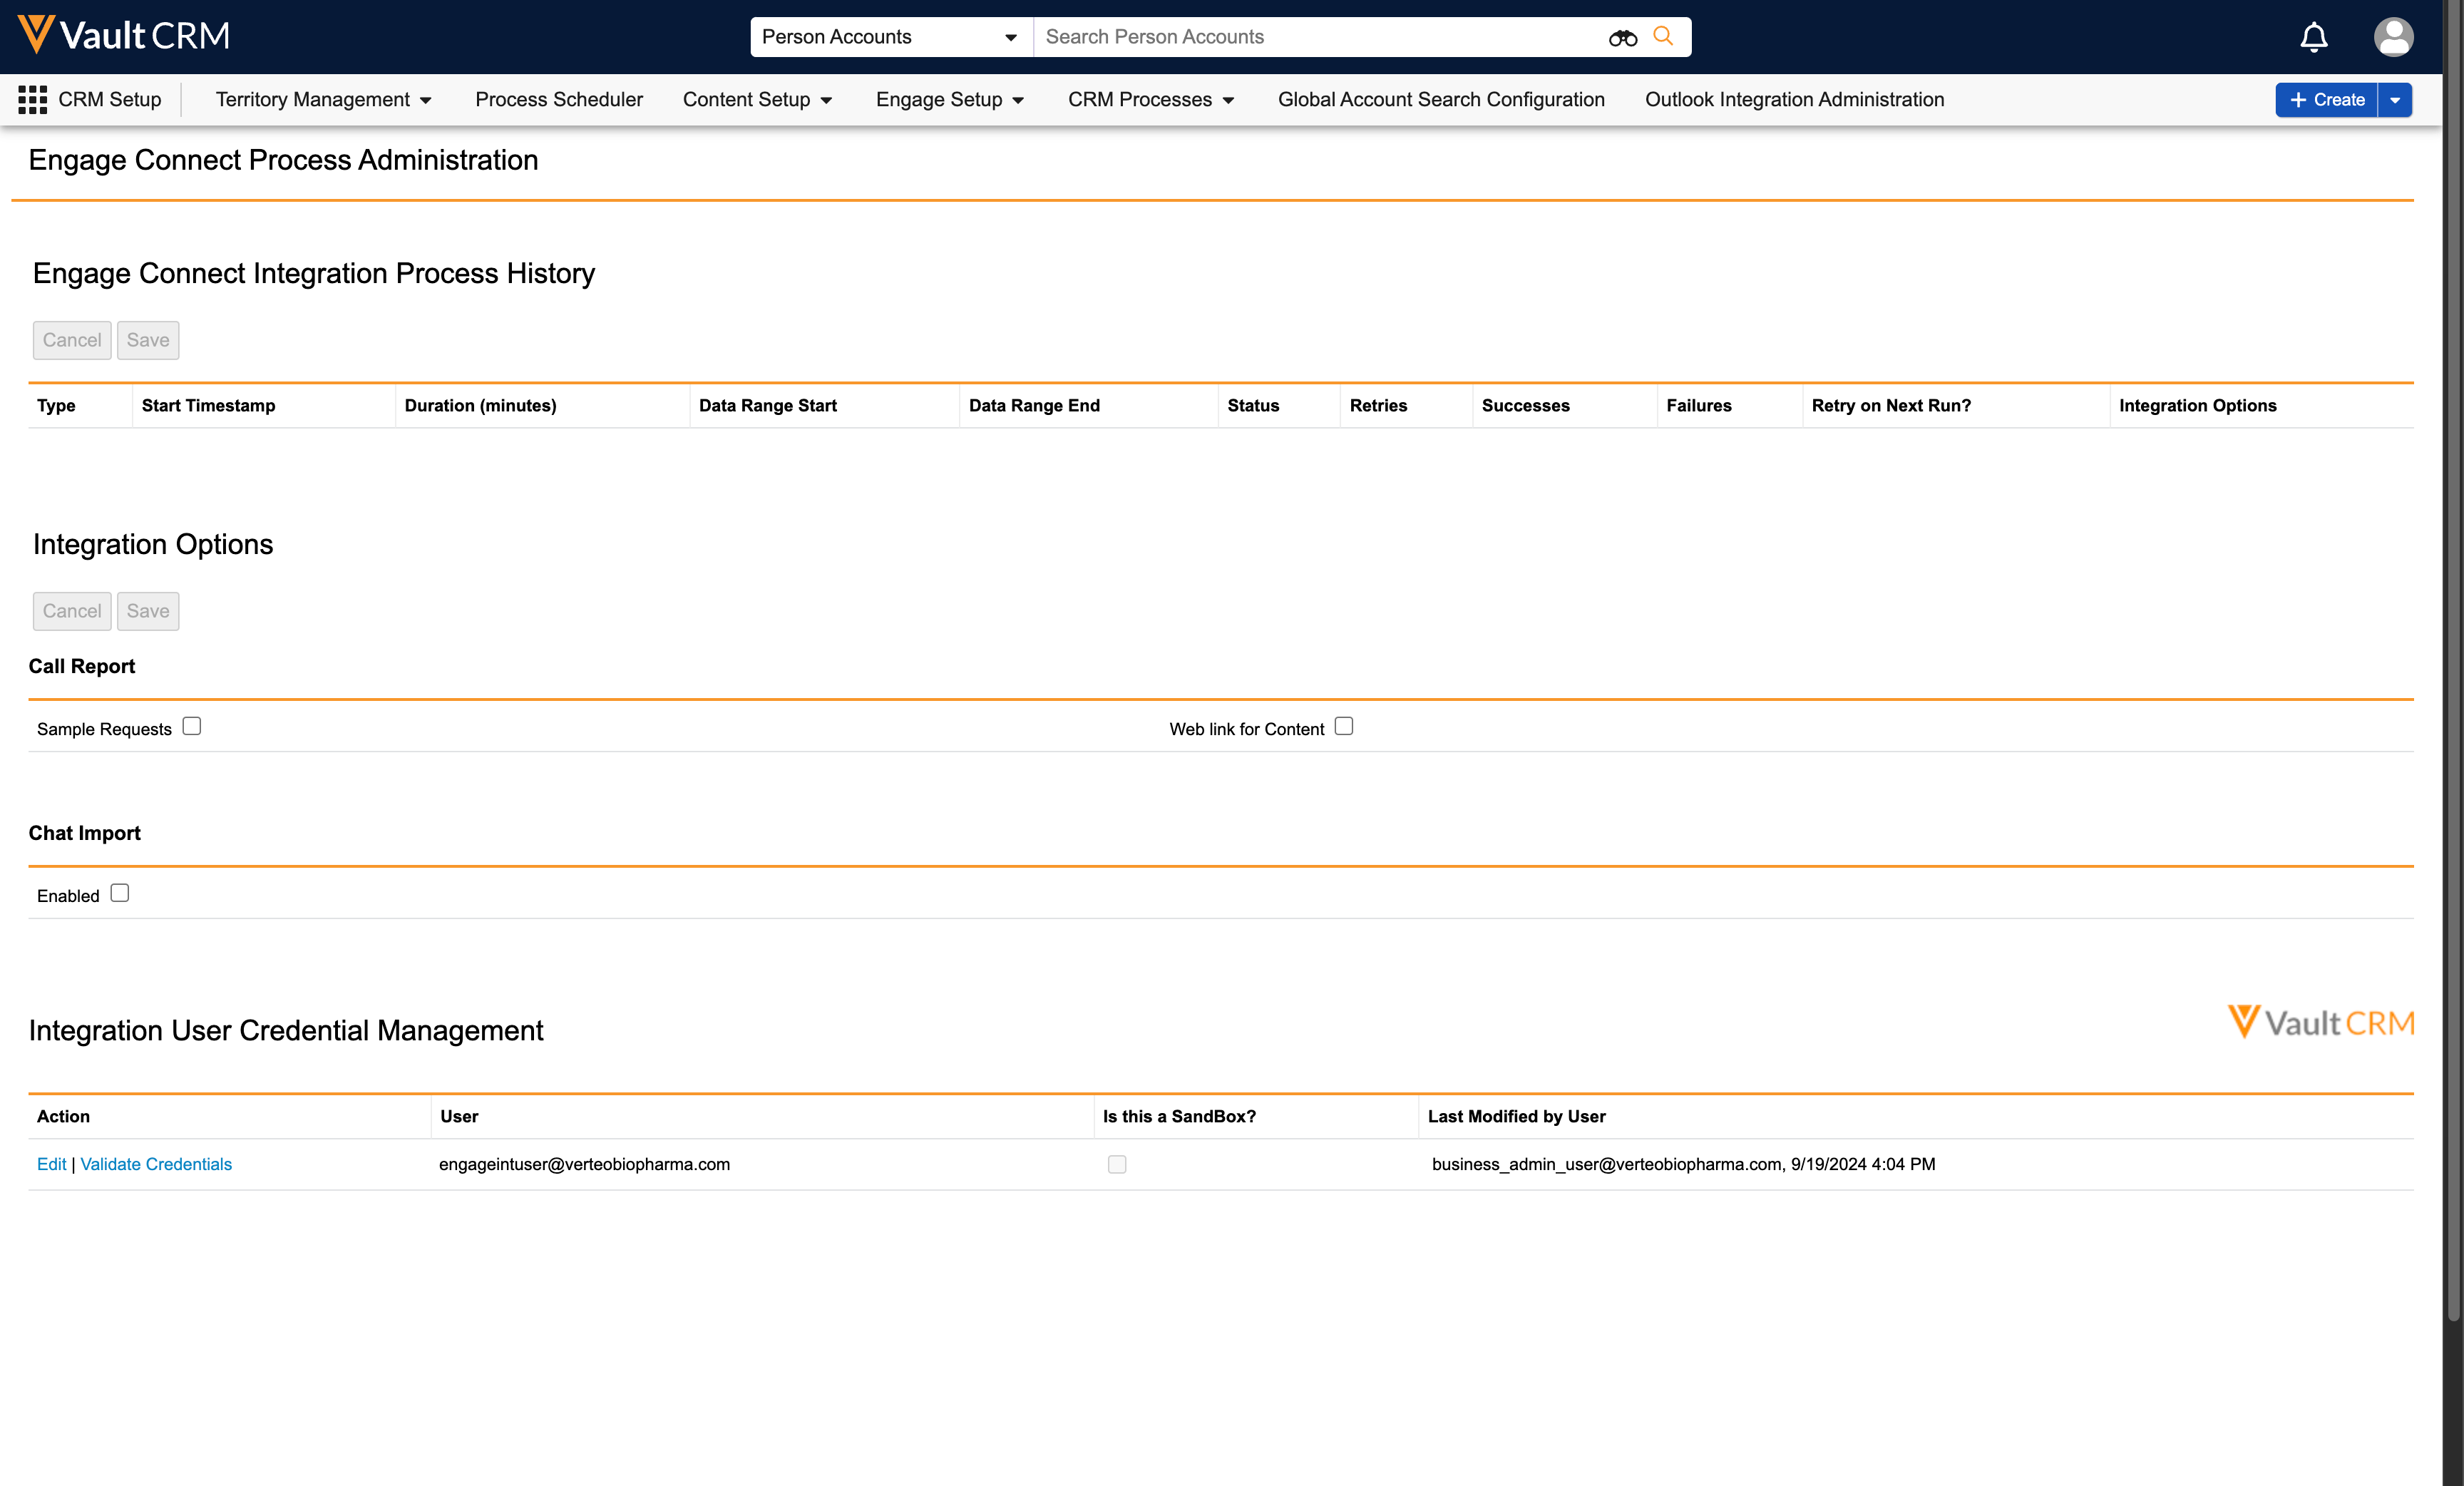Enable the Sample Requests checkbox
The image size is (2464, 1486).
point(192,726)
